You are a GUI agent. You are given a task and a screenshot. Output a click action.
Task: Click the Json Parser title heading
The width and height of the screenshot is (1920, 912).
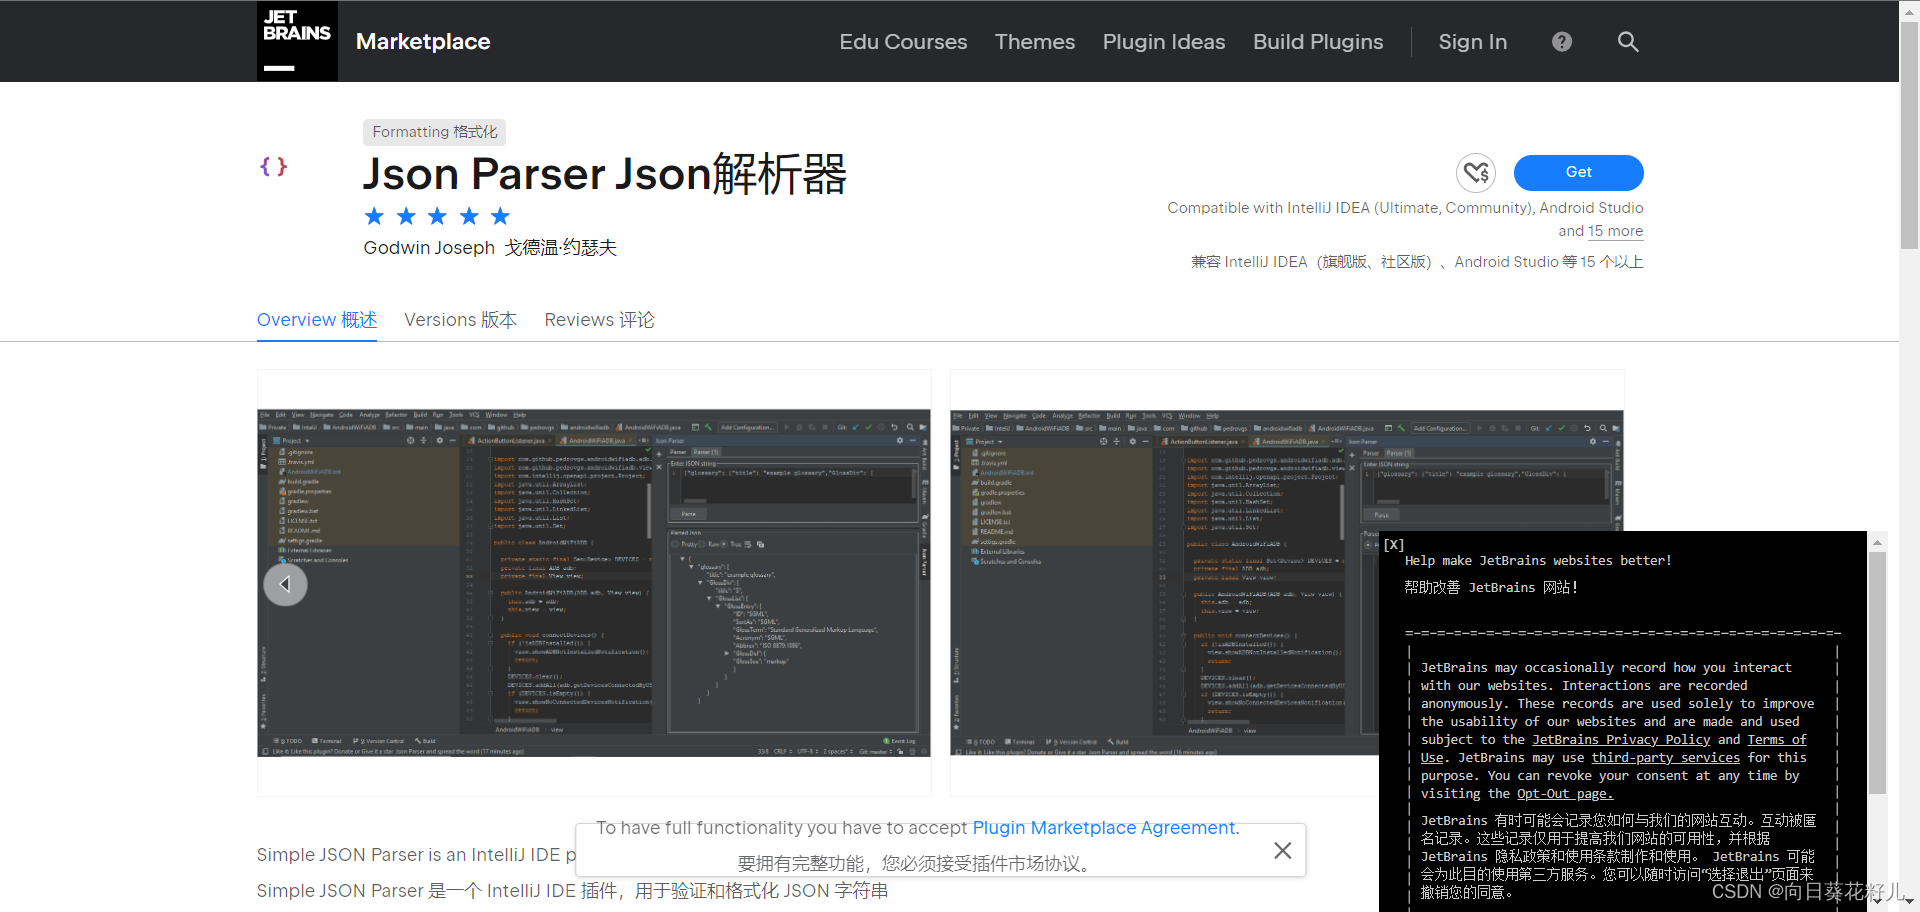pyautogui.click(x=605, y=174)
